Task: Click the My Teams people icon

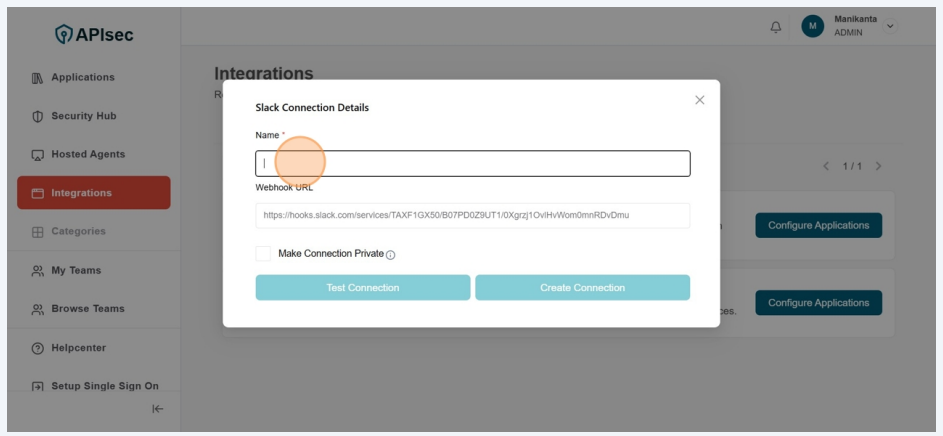Action: [38, 271]
